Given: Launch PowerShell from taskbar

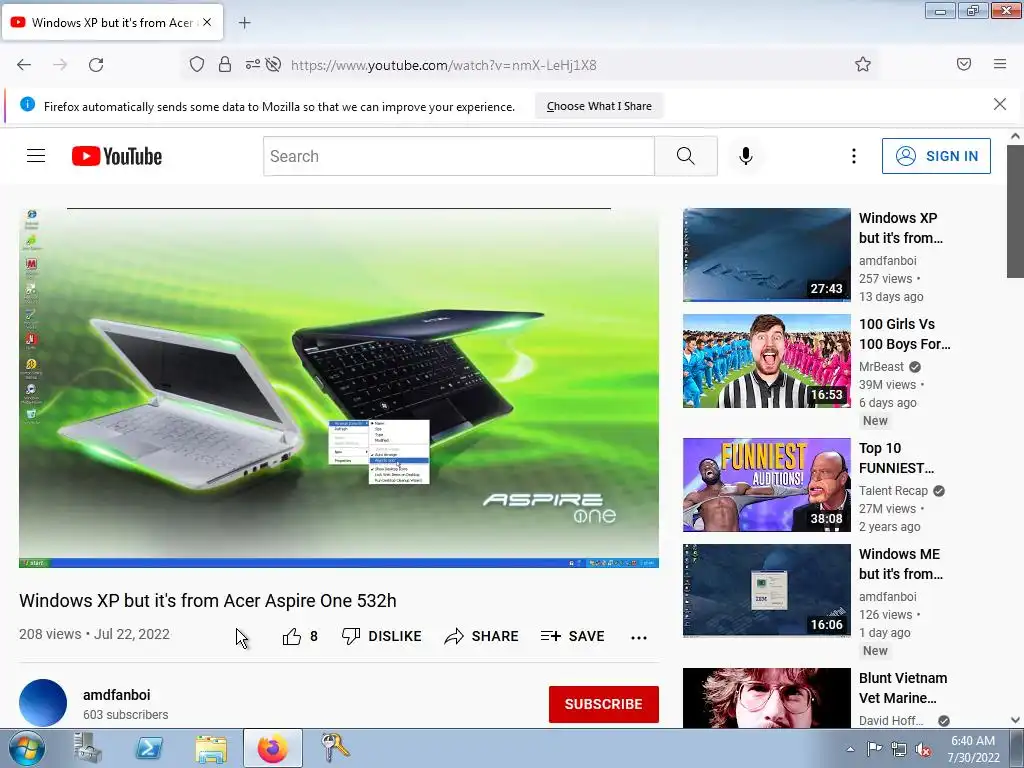Looking at the screenshot, I should point(149,748).
